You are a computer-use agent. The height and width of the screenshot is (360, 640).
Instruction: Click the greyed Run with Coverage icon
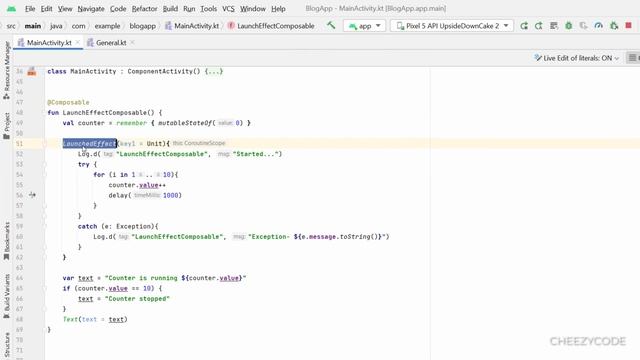[x=584, y=26]
